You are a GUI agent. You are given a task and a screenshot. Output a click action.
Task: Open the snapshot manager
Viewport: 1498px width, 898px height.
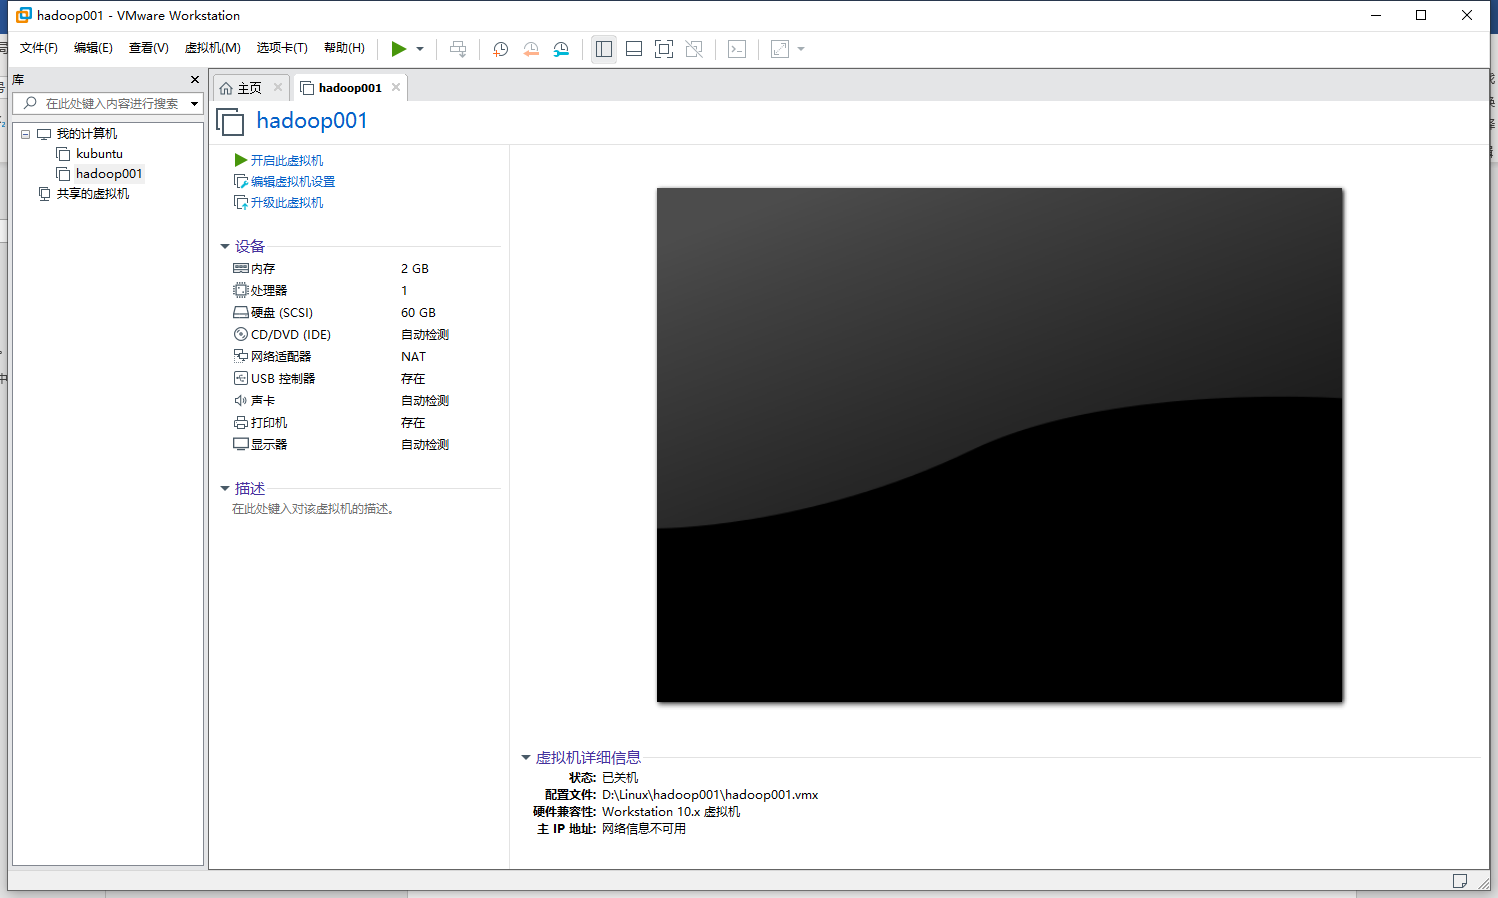562,49
